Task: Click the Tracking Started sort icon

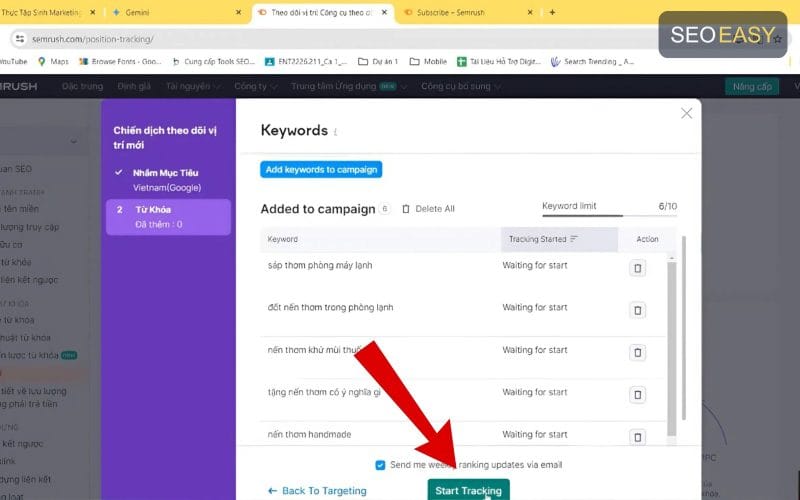Action: pyautogui.click(x=574, y=239)
